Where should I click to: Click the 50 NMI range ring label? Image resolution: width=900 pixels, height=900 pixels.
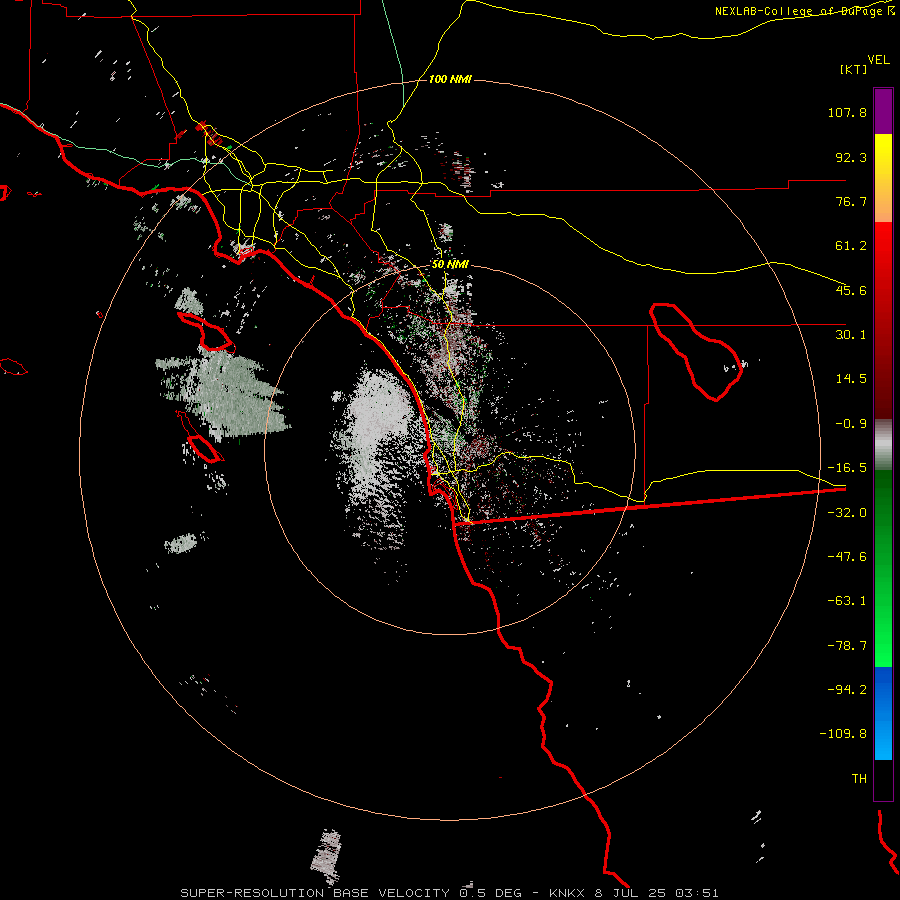click(x=450, y=265)
